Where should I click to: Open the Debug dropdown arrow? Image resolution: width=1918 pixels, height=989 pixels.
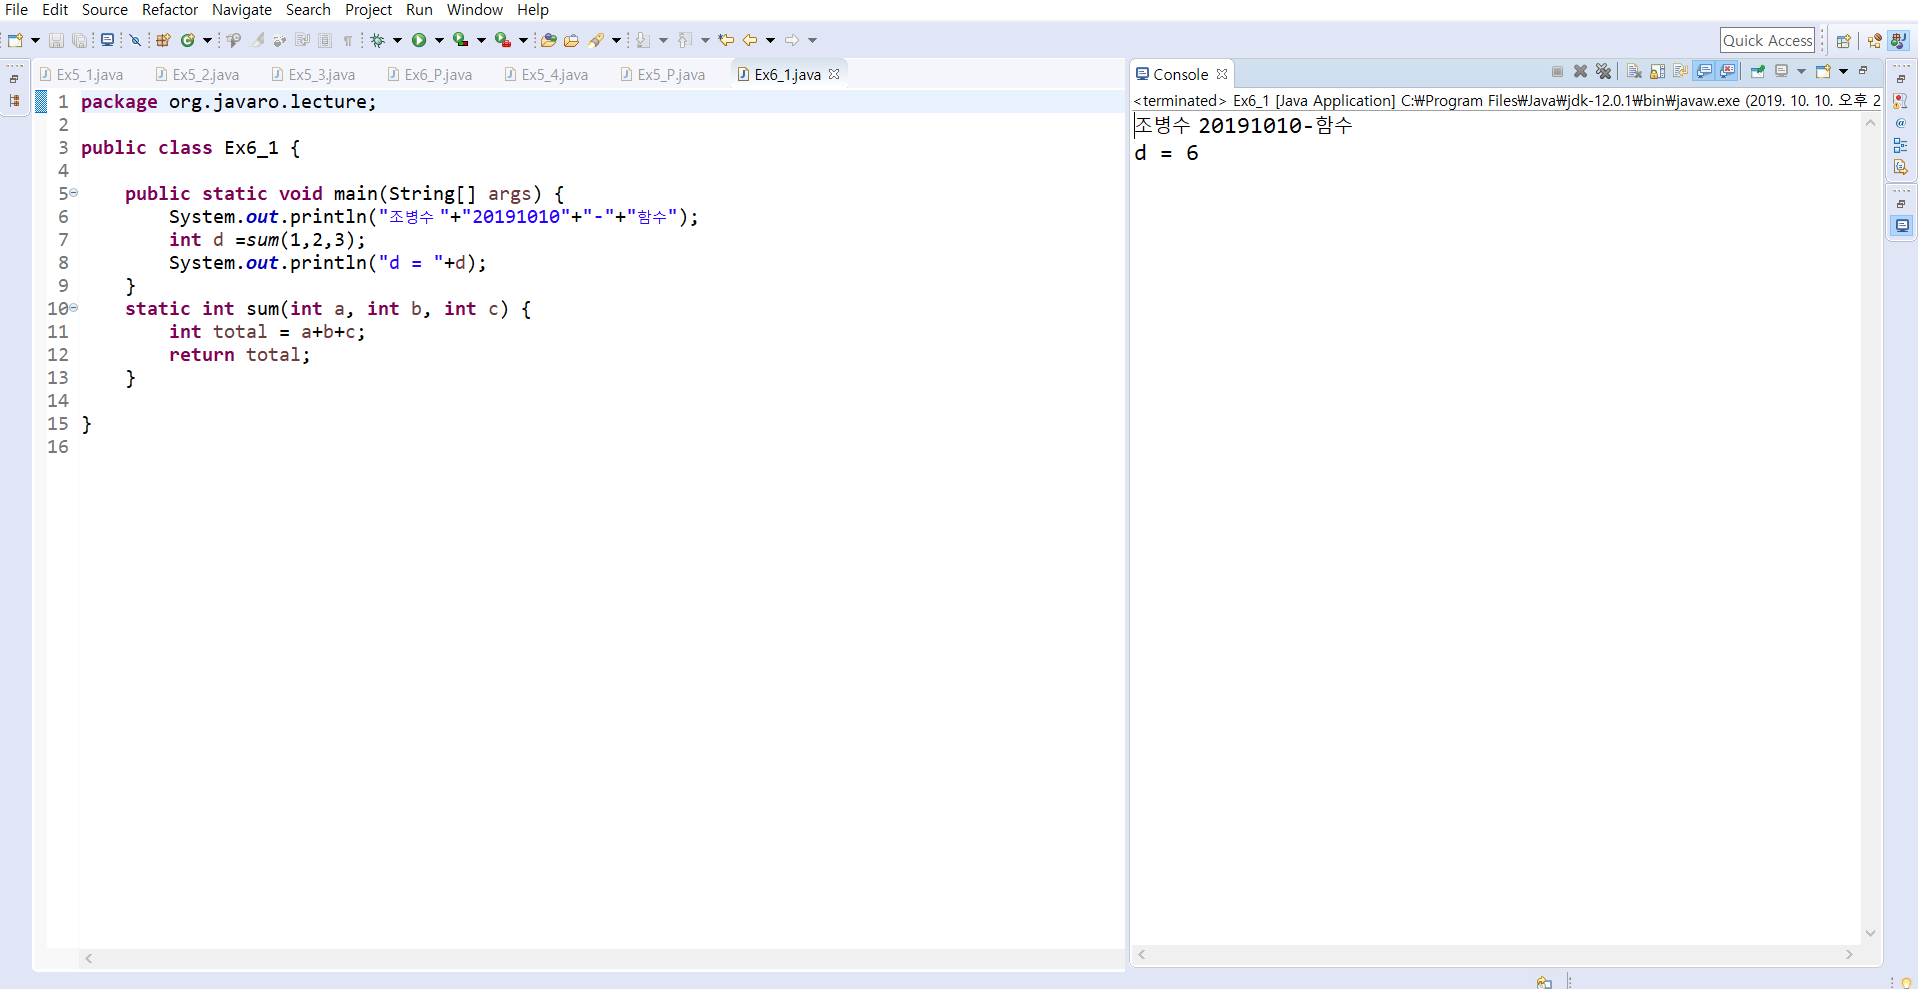pyautogui.click(x=397, y=40)
